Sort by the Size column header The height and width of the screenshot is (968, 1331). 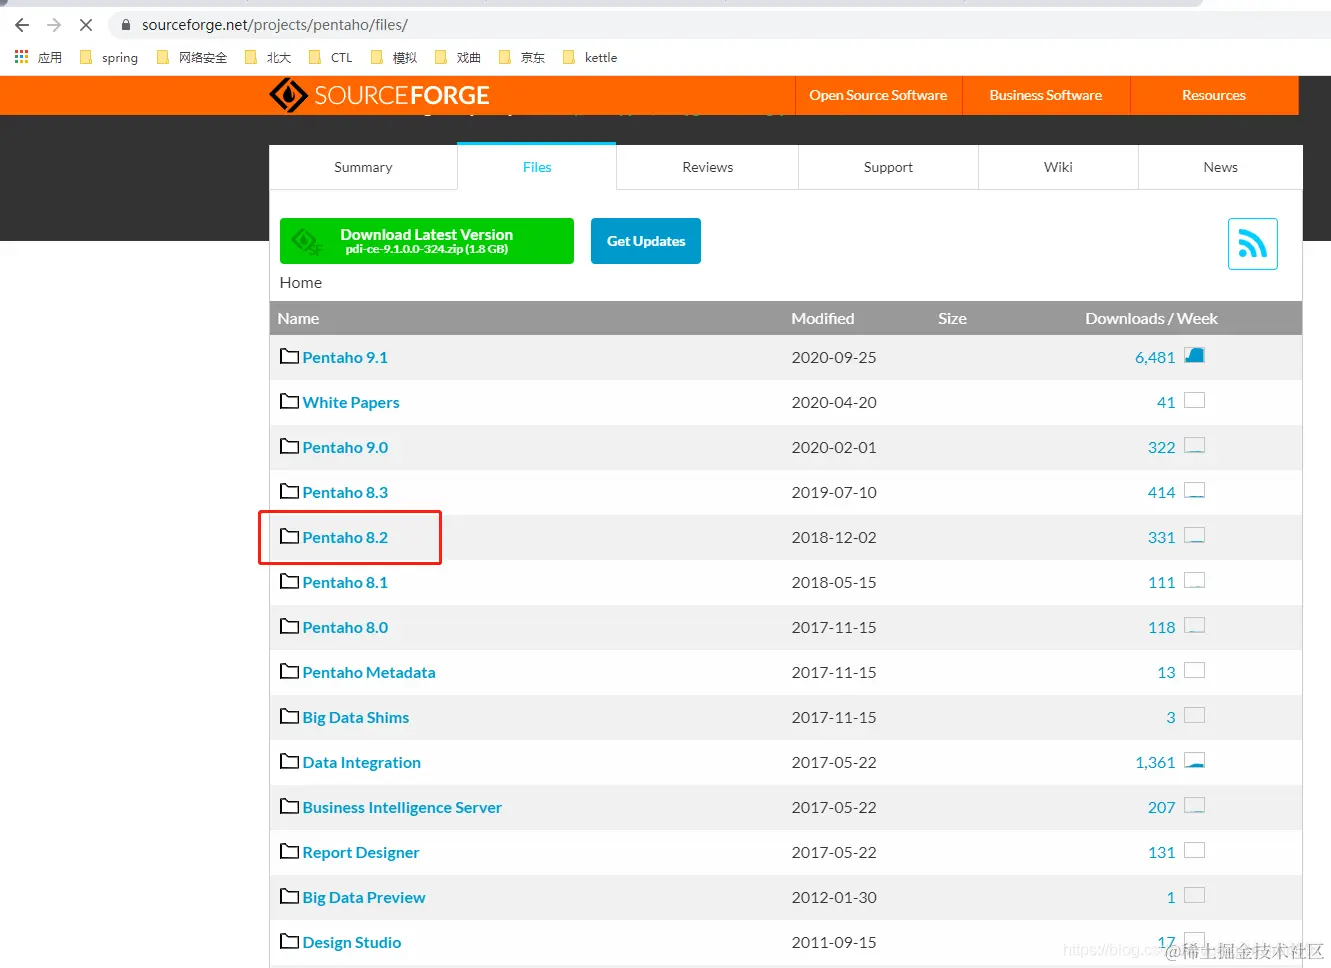coord(952,318)
